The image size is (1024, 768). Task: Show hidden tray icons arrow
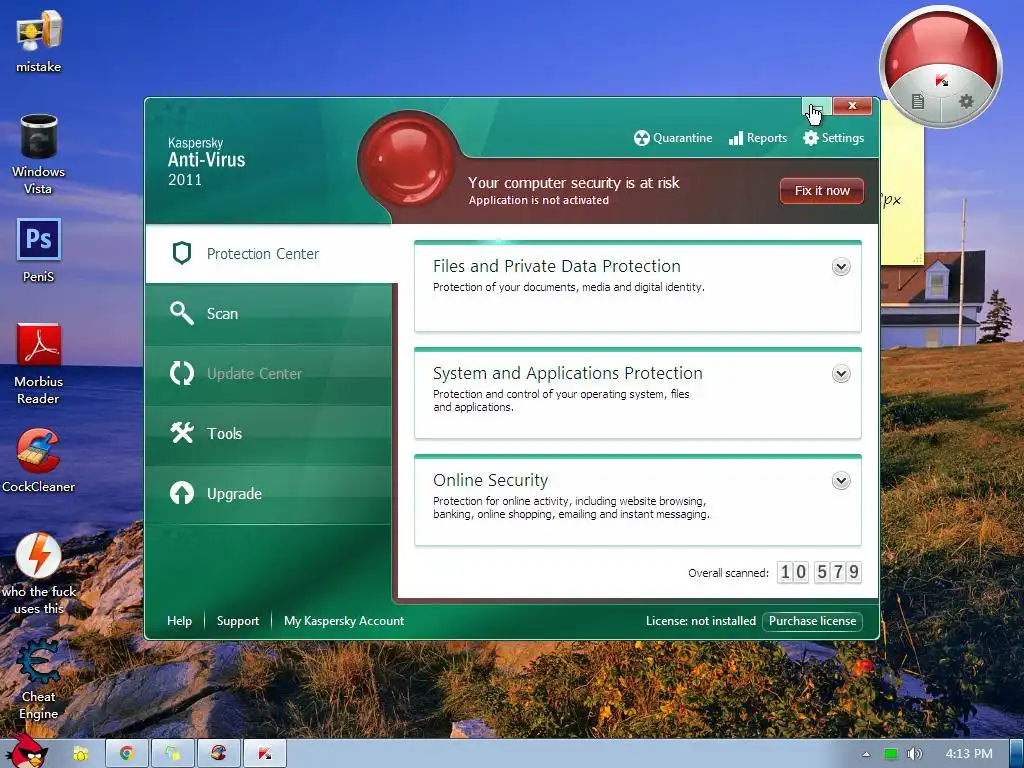coord(866,754)
